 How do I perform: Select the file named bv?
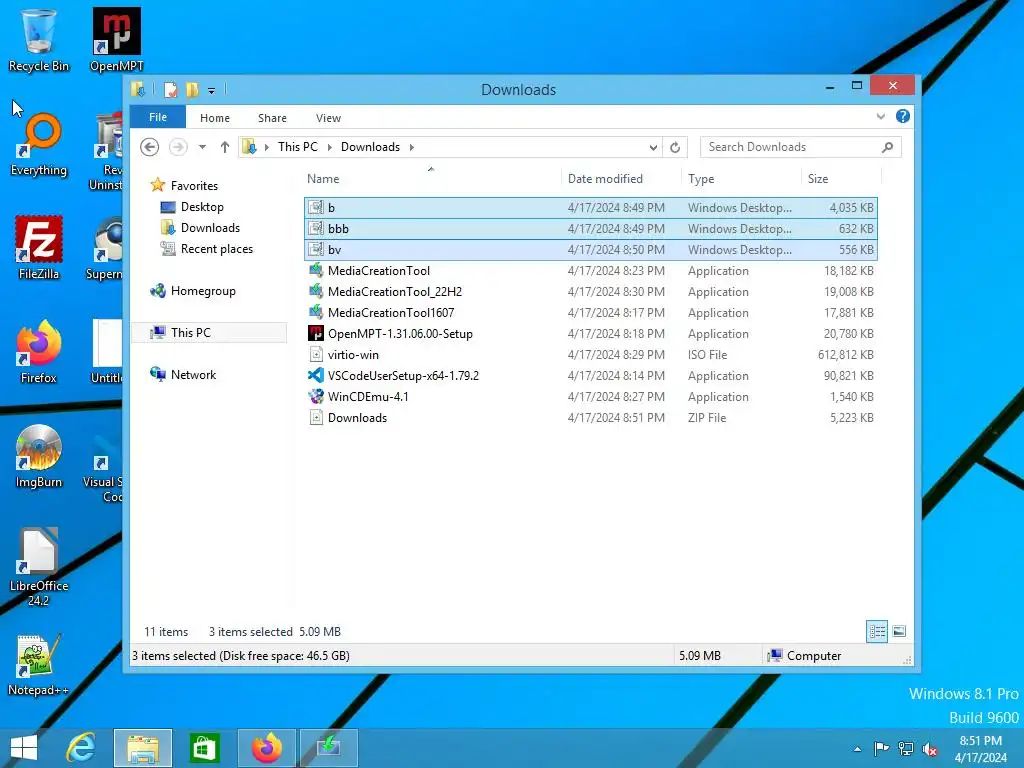591,249
